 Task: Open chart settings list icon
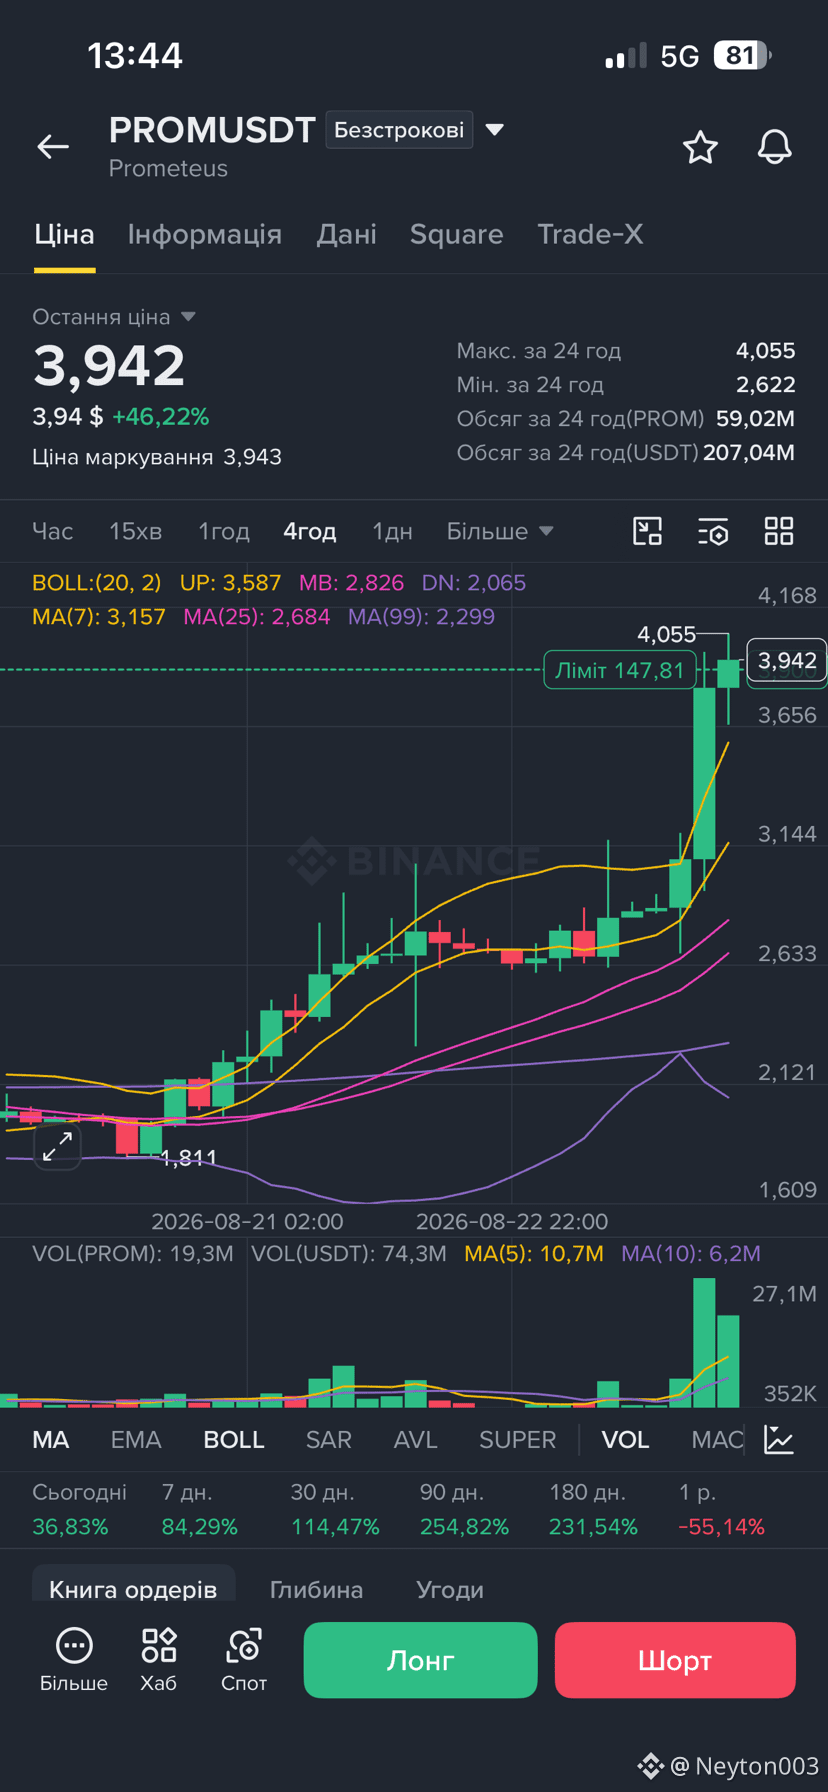click(713, 531)
